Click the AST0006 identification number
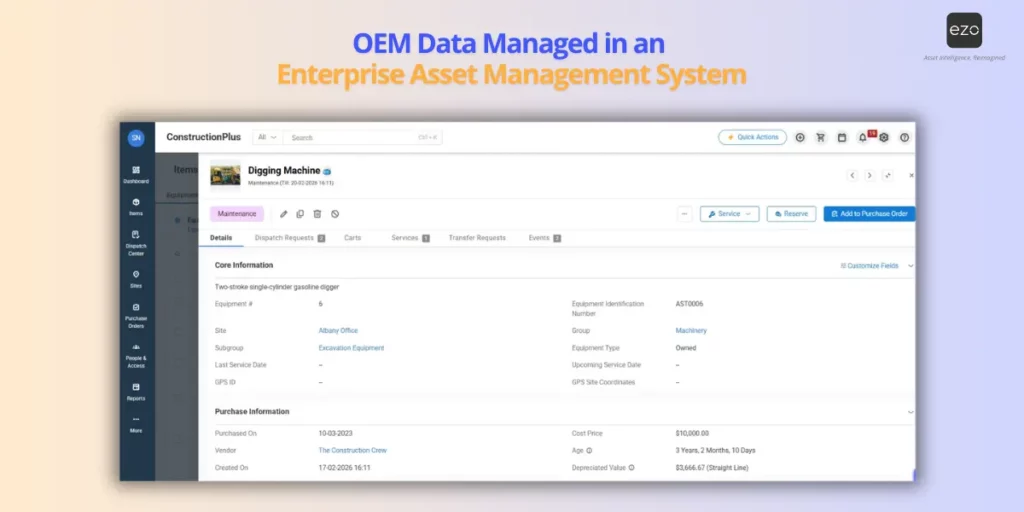This screenshot has width=1024, height=512. tap(690, 304)
